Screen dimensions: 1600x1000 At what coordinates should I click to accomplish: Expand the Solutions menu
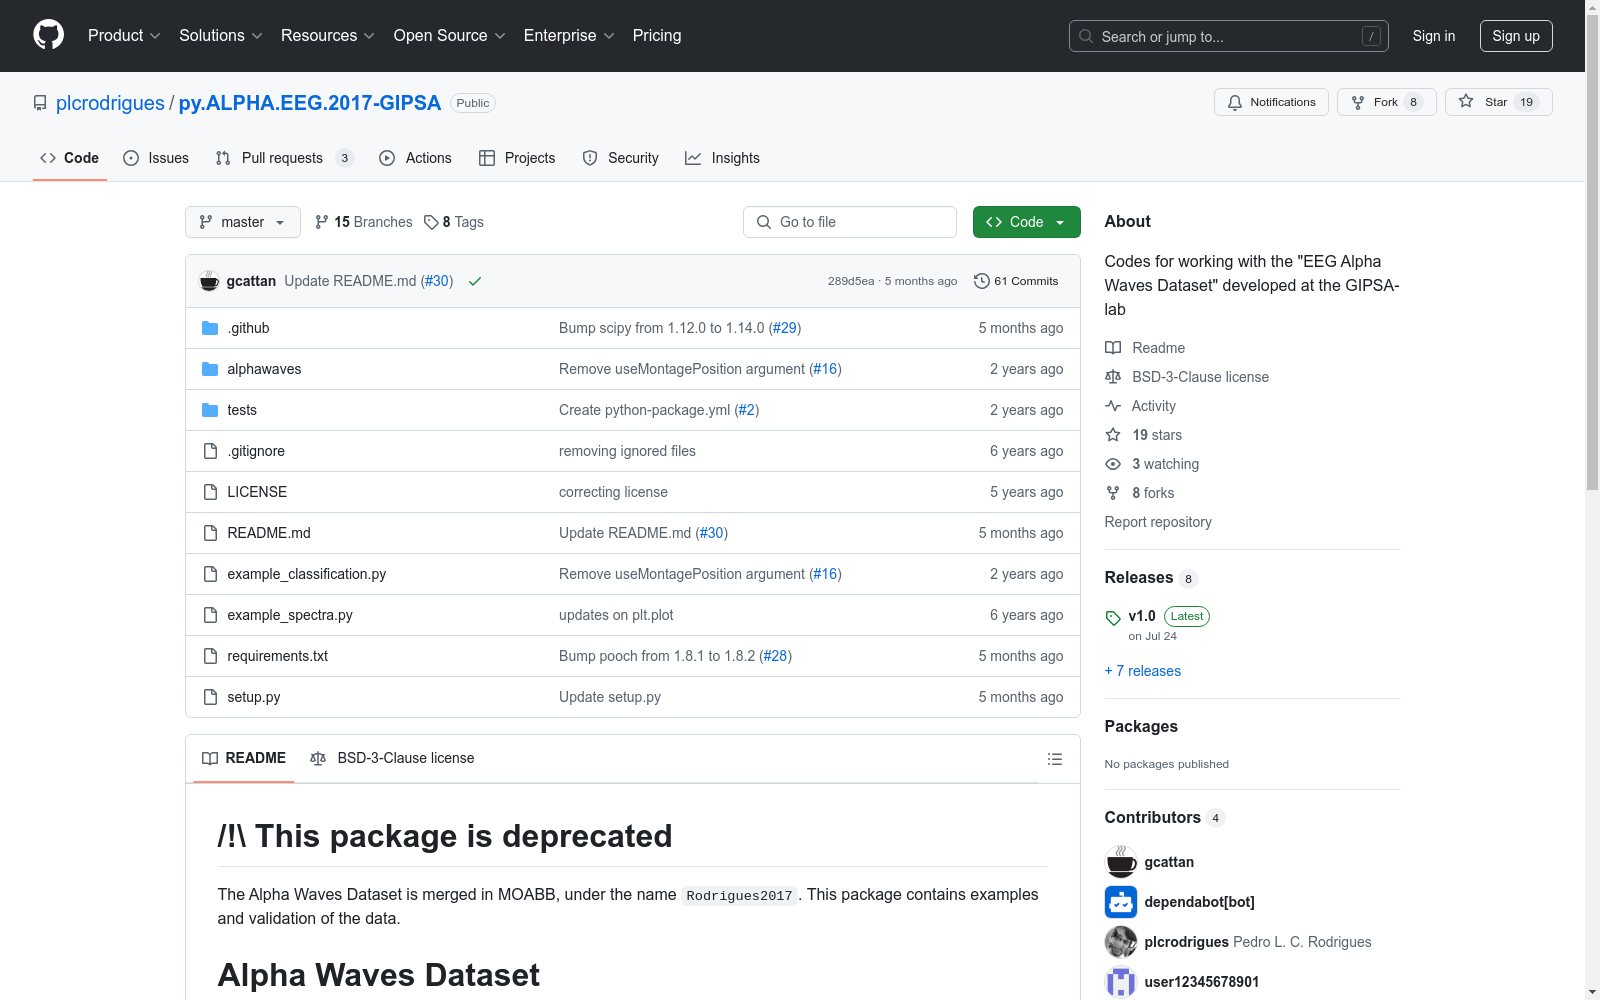221,35
